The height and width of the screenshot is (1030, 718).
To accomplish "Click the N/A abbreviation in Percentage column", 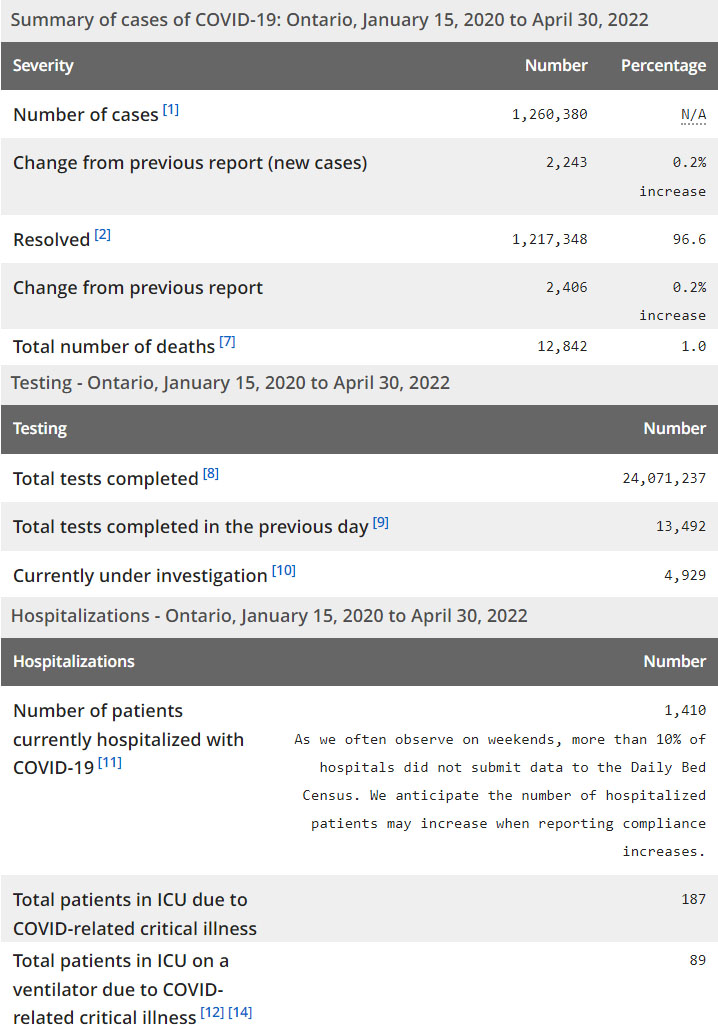I will [693, 114].
